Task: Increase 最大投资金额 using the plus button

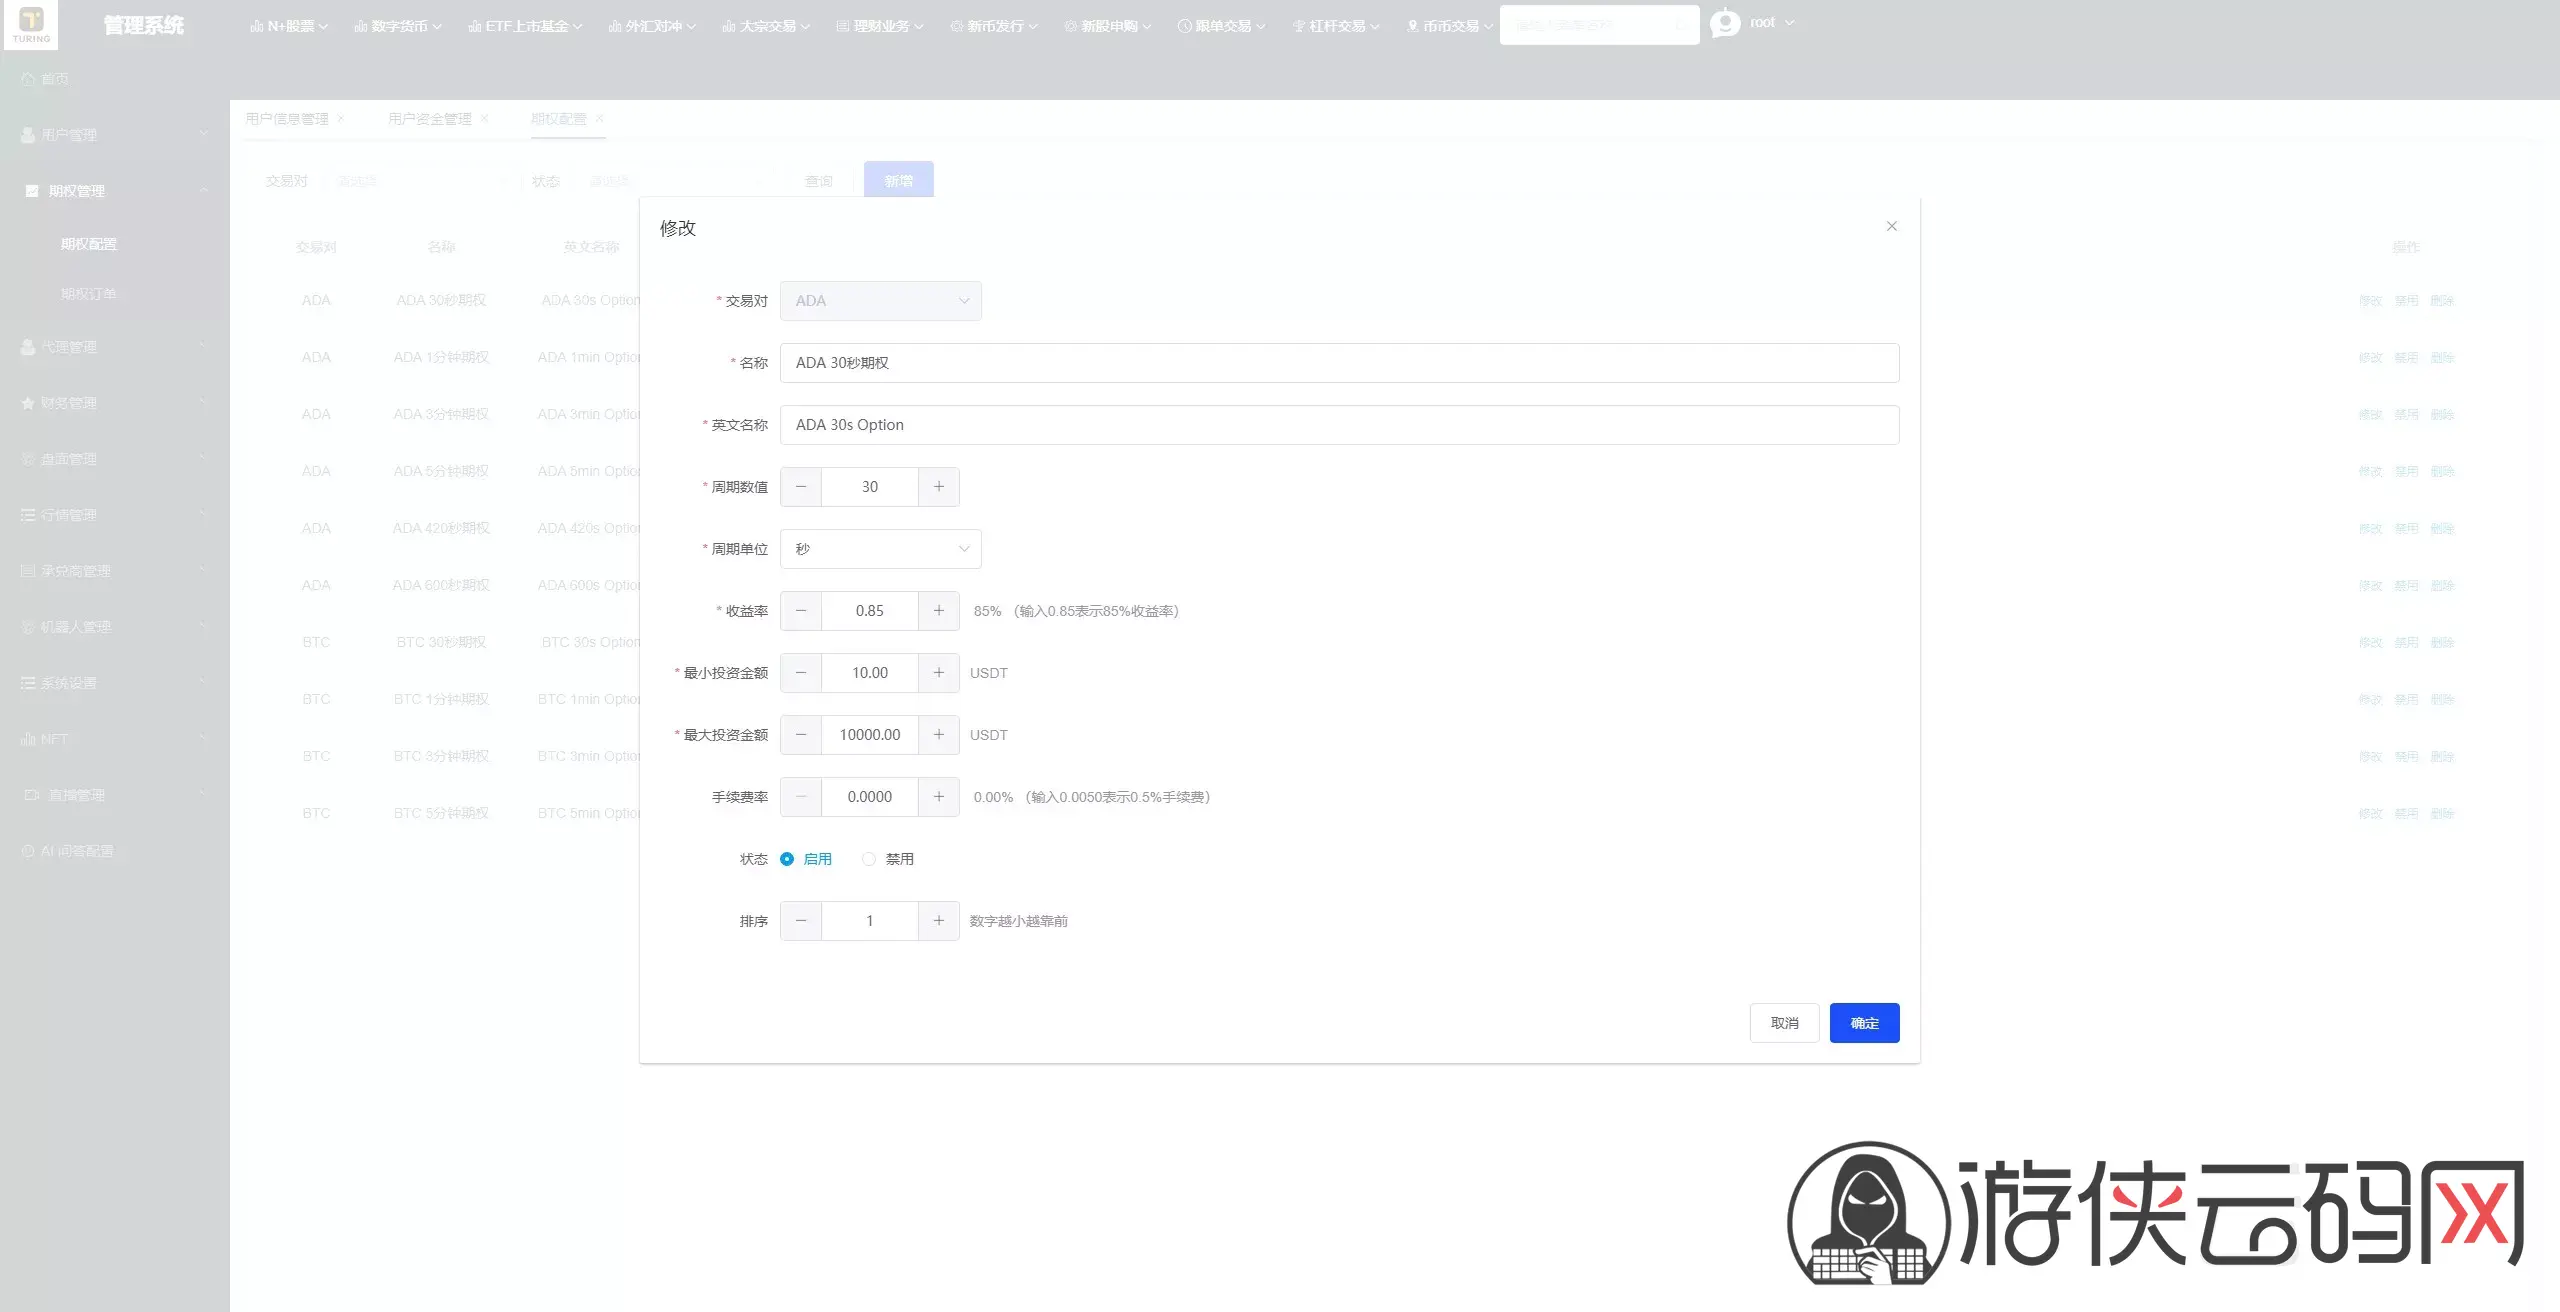Action: click(939, 735)
